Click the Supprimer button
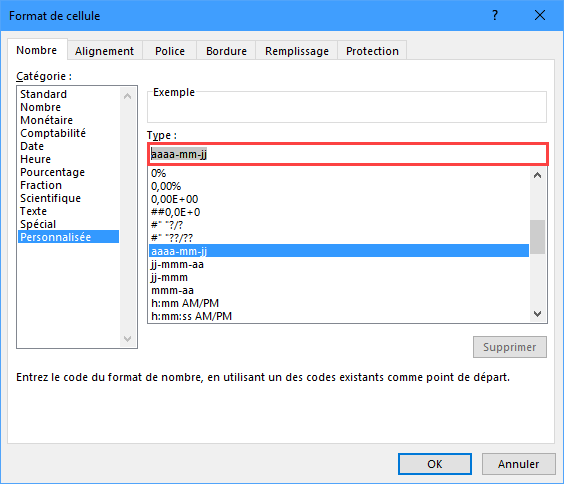564x484 pixels. tap(510, 347)
